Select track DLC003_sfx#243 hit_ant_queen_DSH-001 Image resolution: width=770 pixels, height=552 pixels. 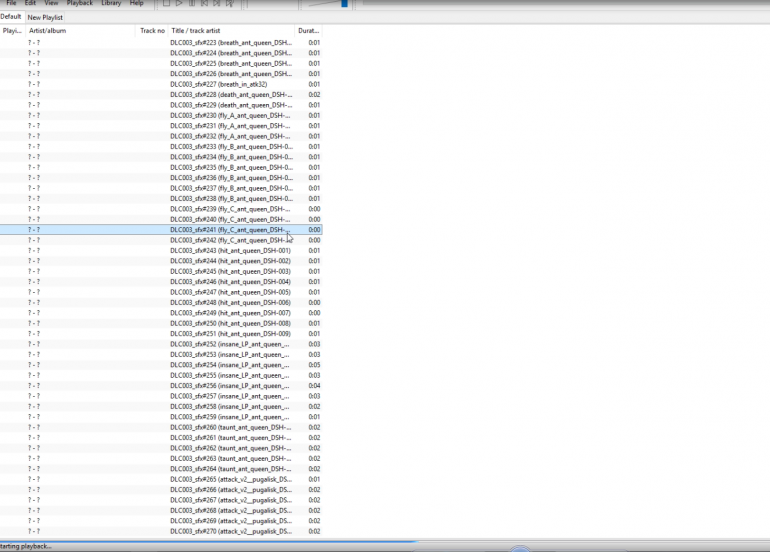click(230, 250)
